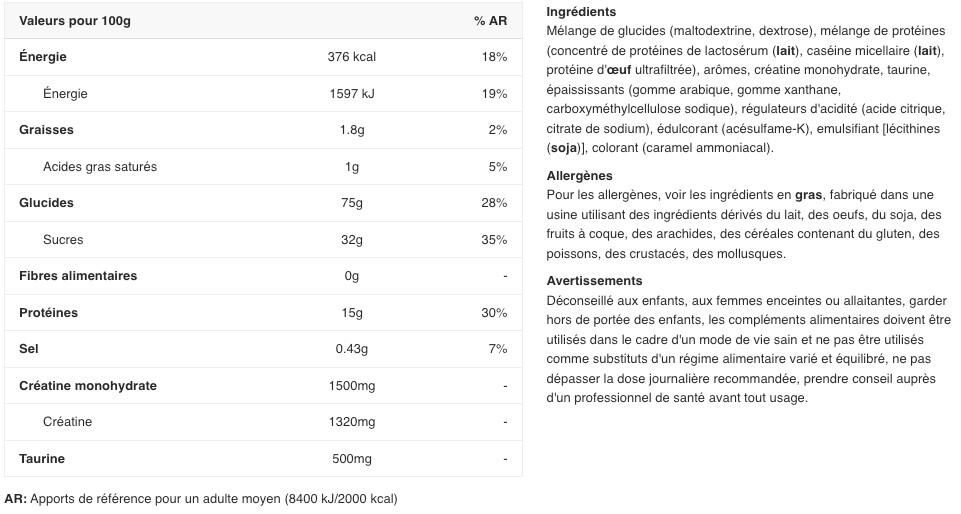Select the 'Allergènes' section heading
The width and height of the screenshot is (961, 514).
click(580, 176)
